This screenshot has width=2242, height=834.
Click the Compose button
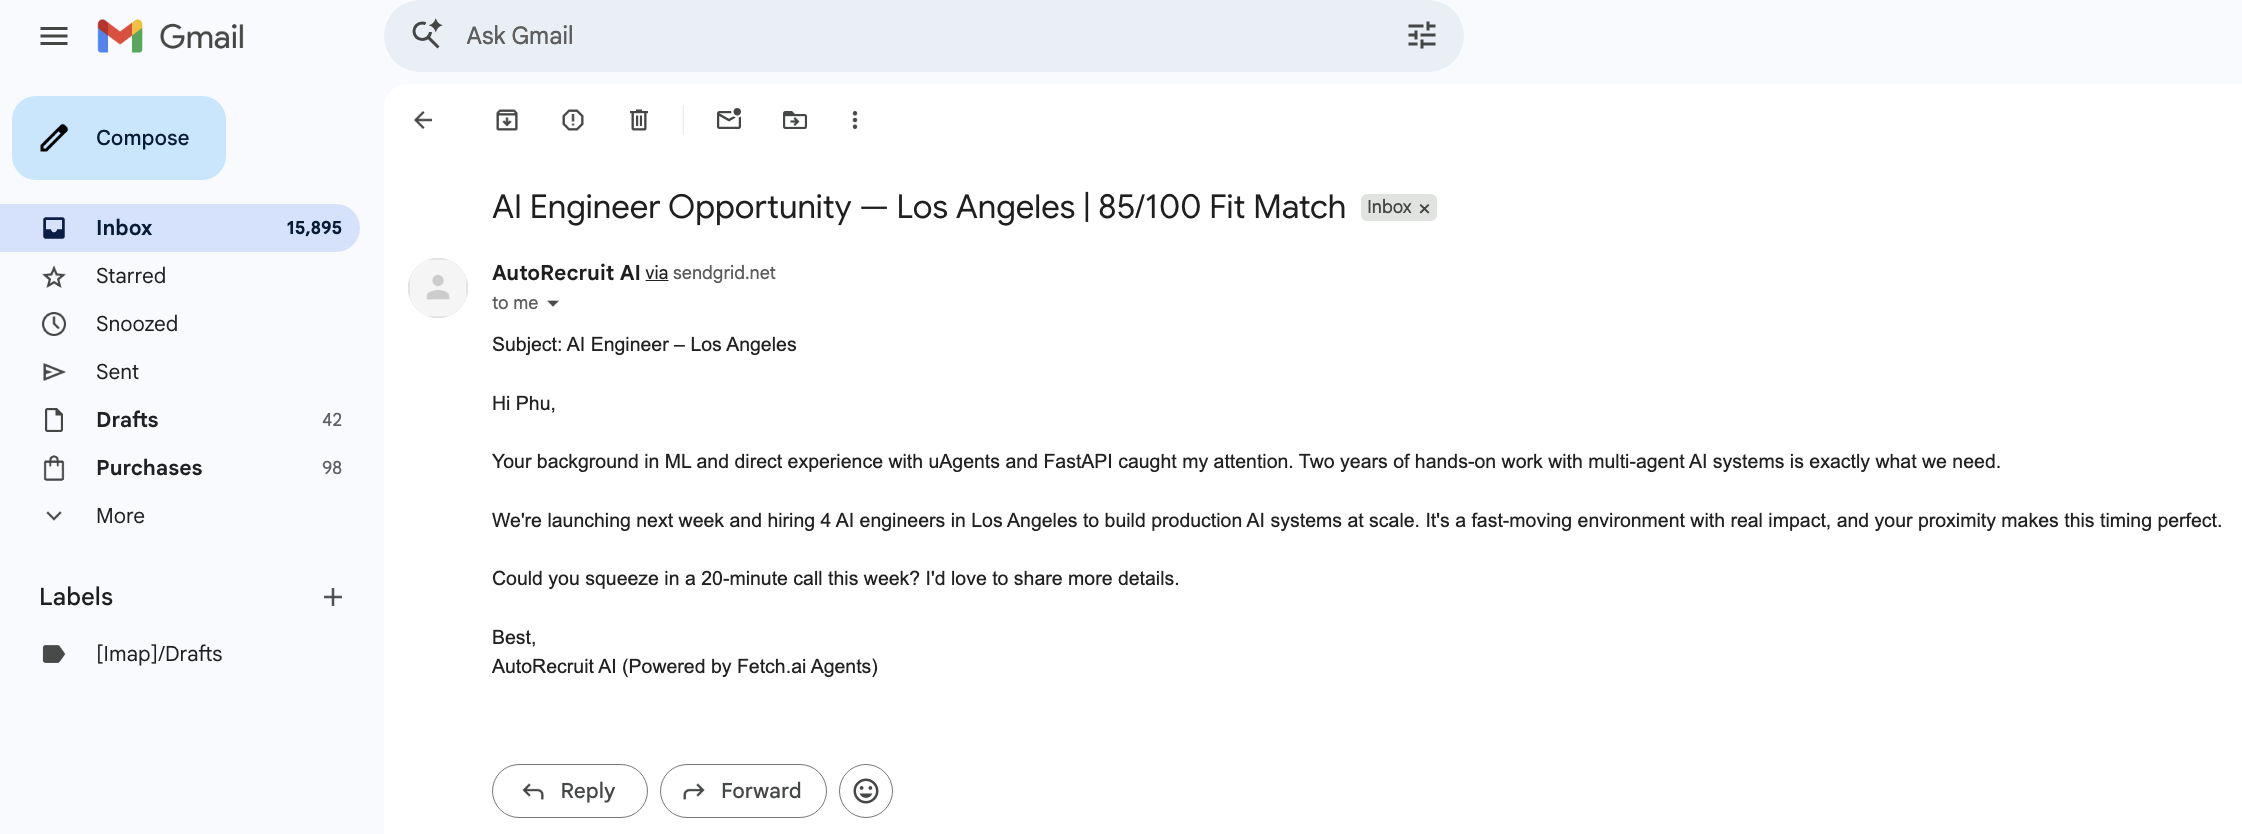[119, 138]
